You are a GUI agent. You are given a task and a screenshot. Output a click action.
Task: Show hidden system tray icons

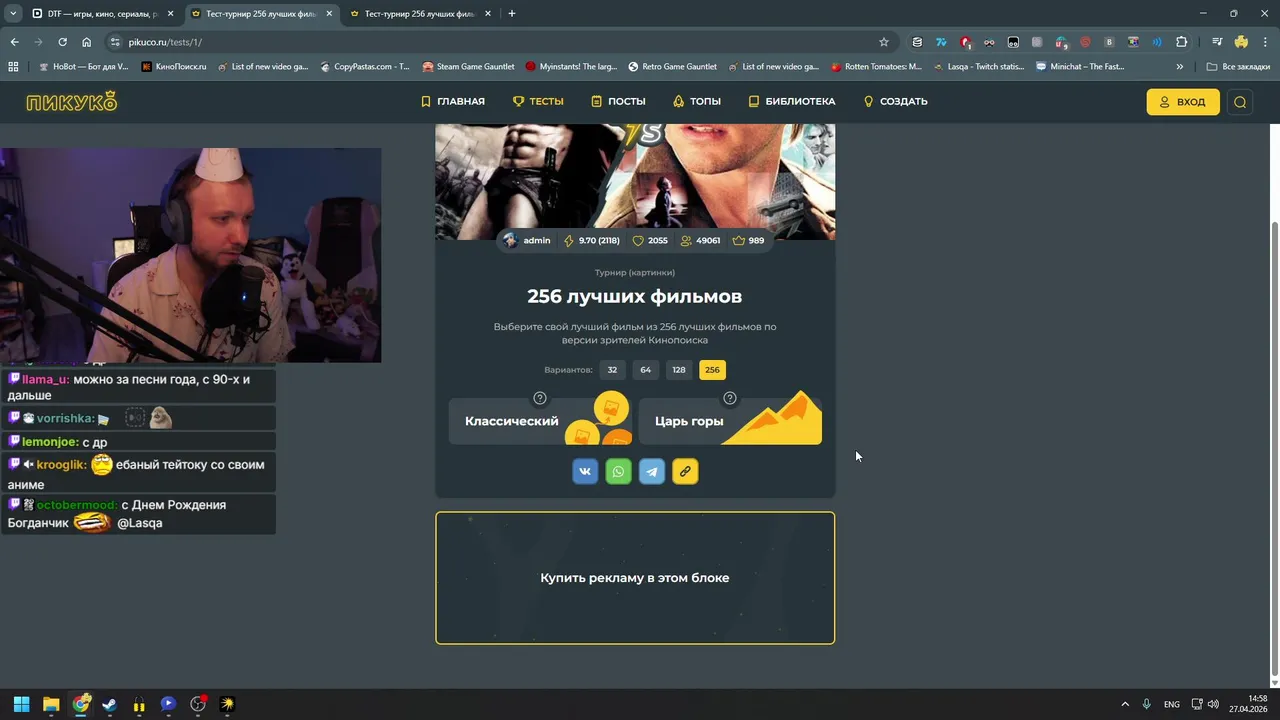(x=1125, y=704)
